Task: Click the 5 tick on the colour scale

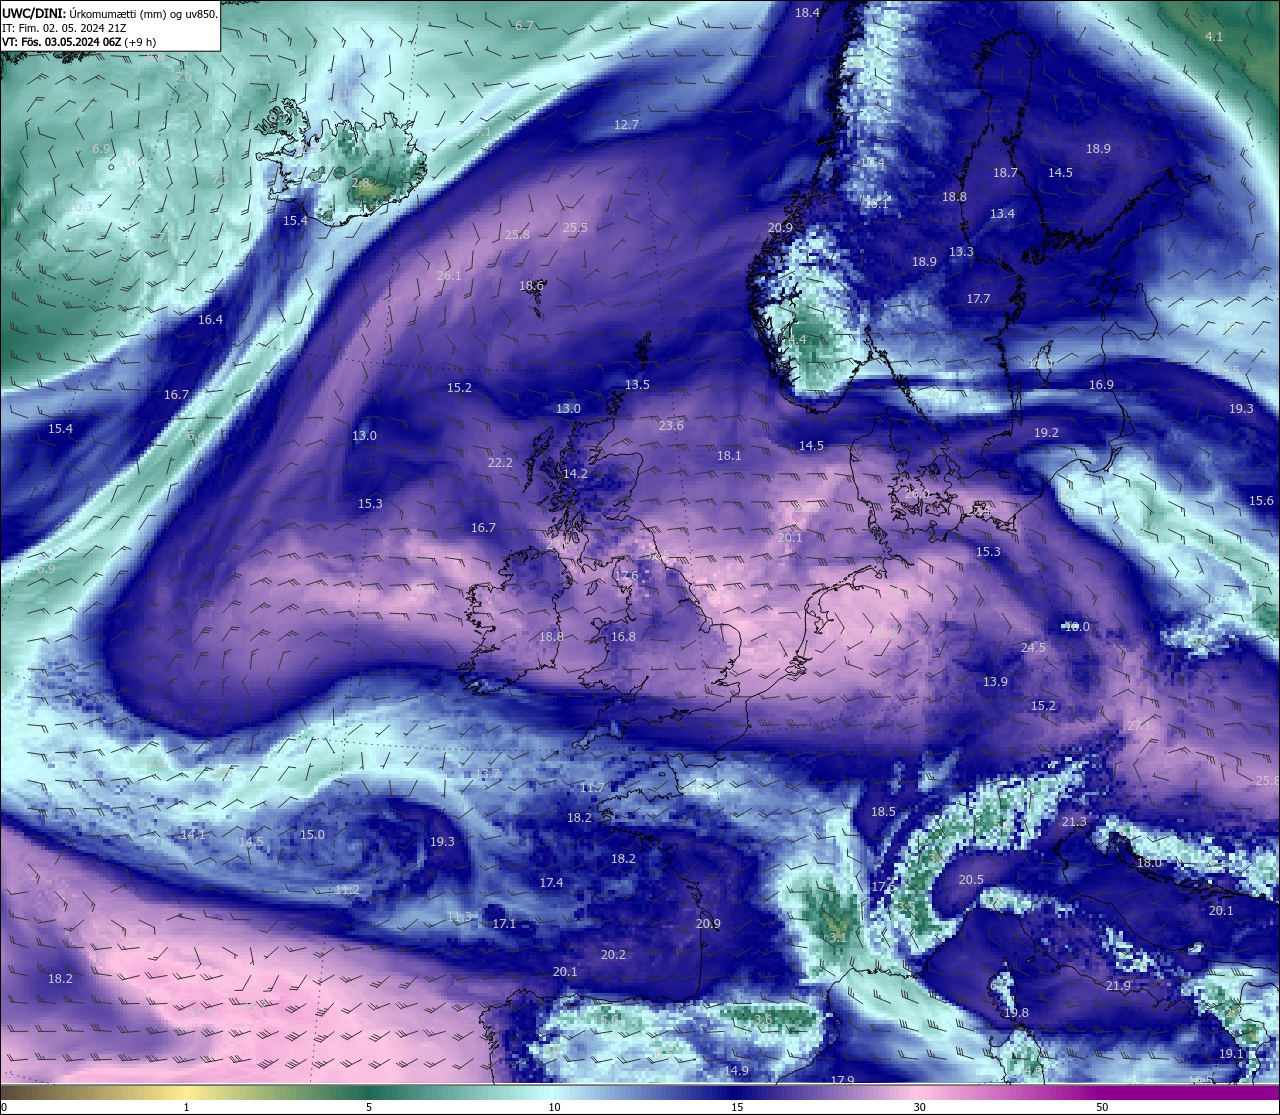Action: [x=369, y=1107]
